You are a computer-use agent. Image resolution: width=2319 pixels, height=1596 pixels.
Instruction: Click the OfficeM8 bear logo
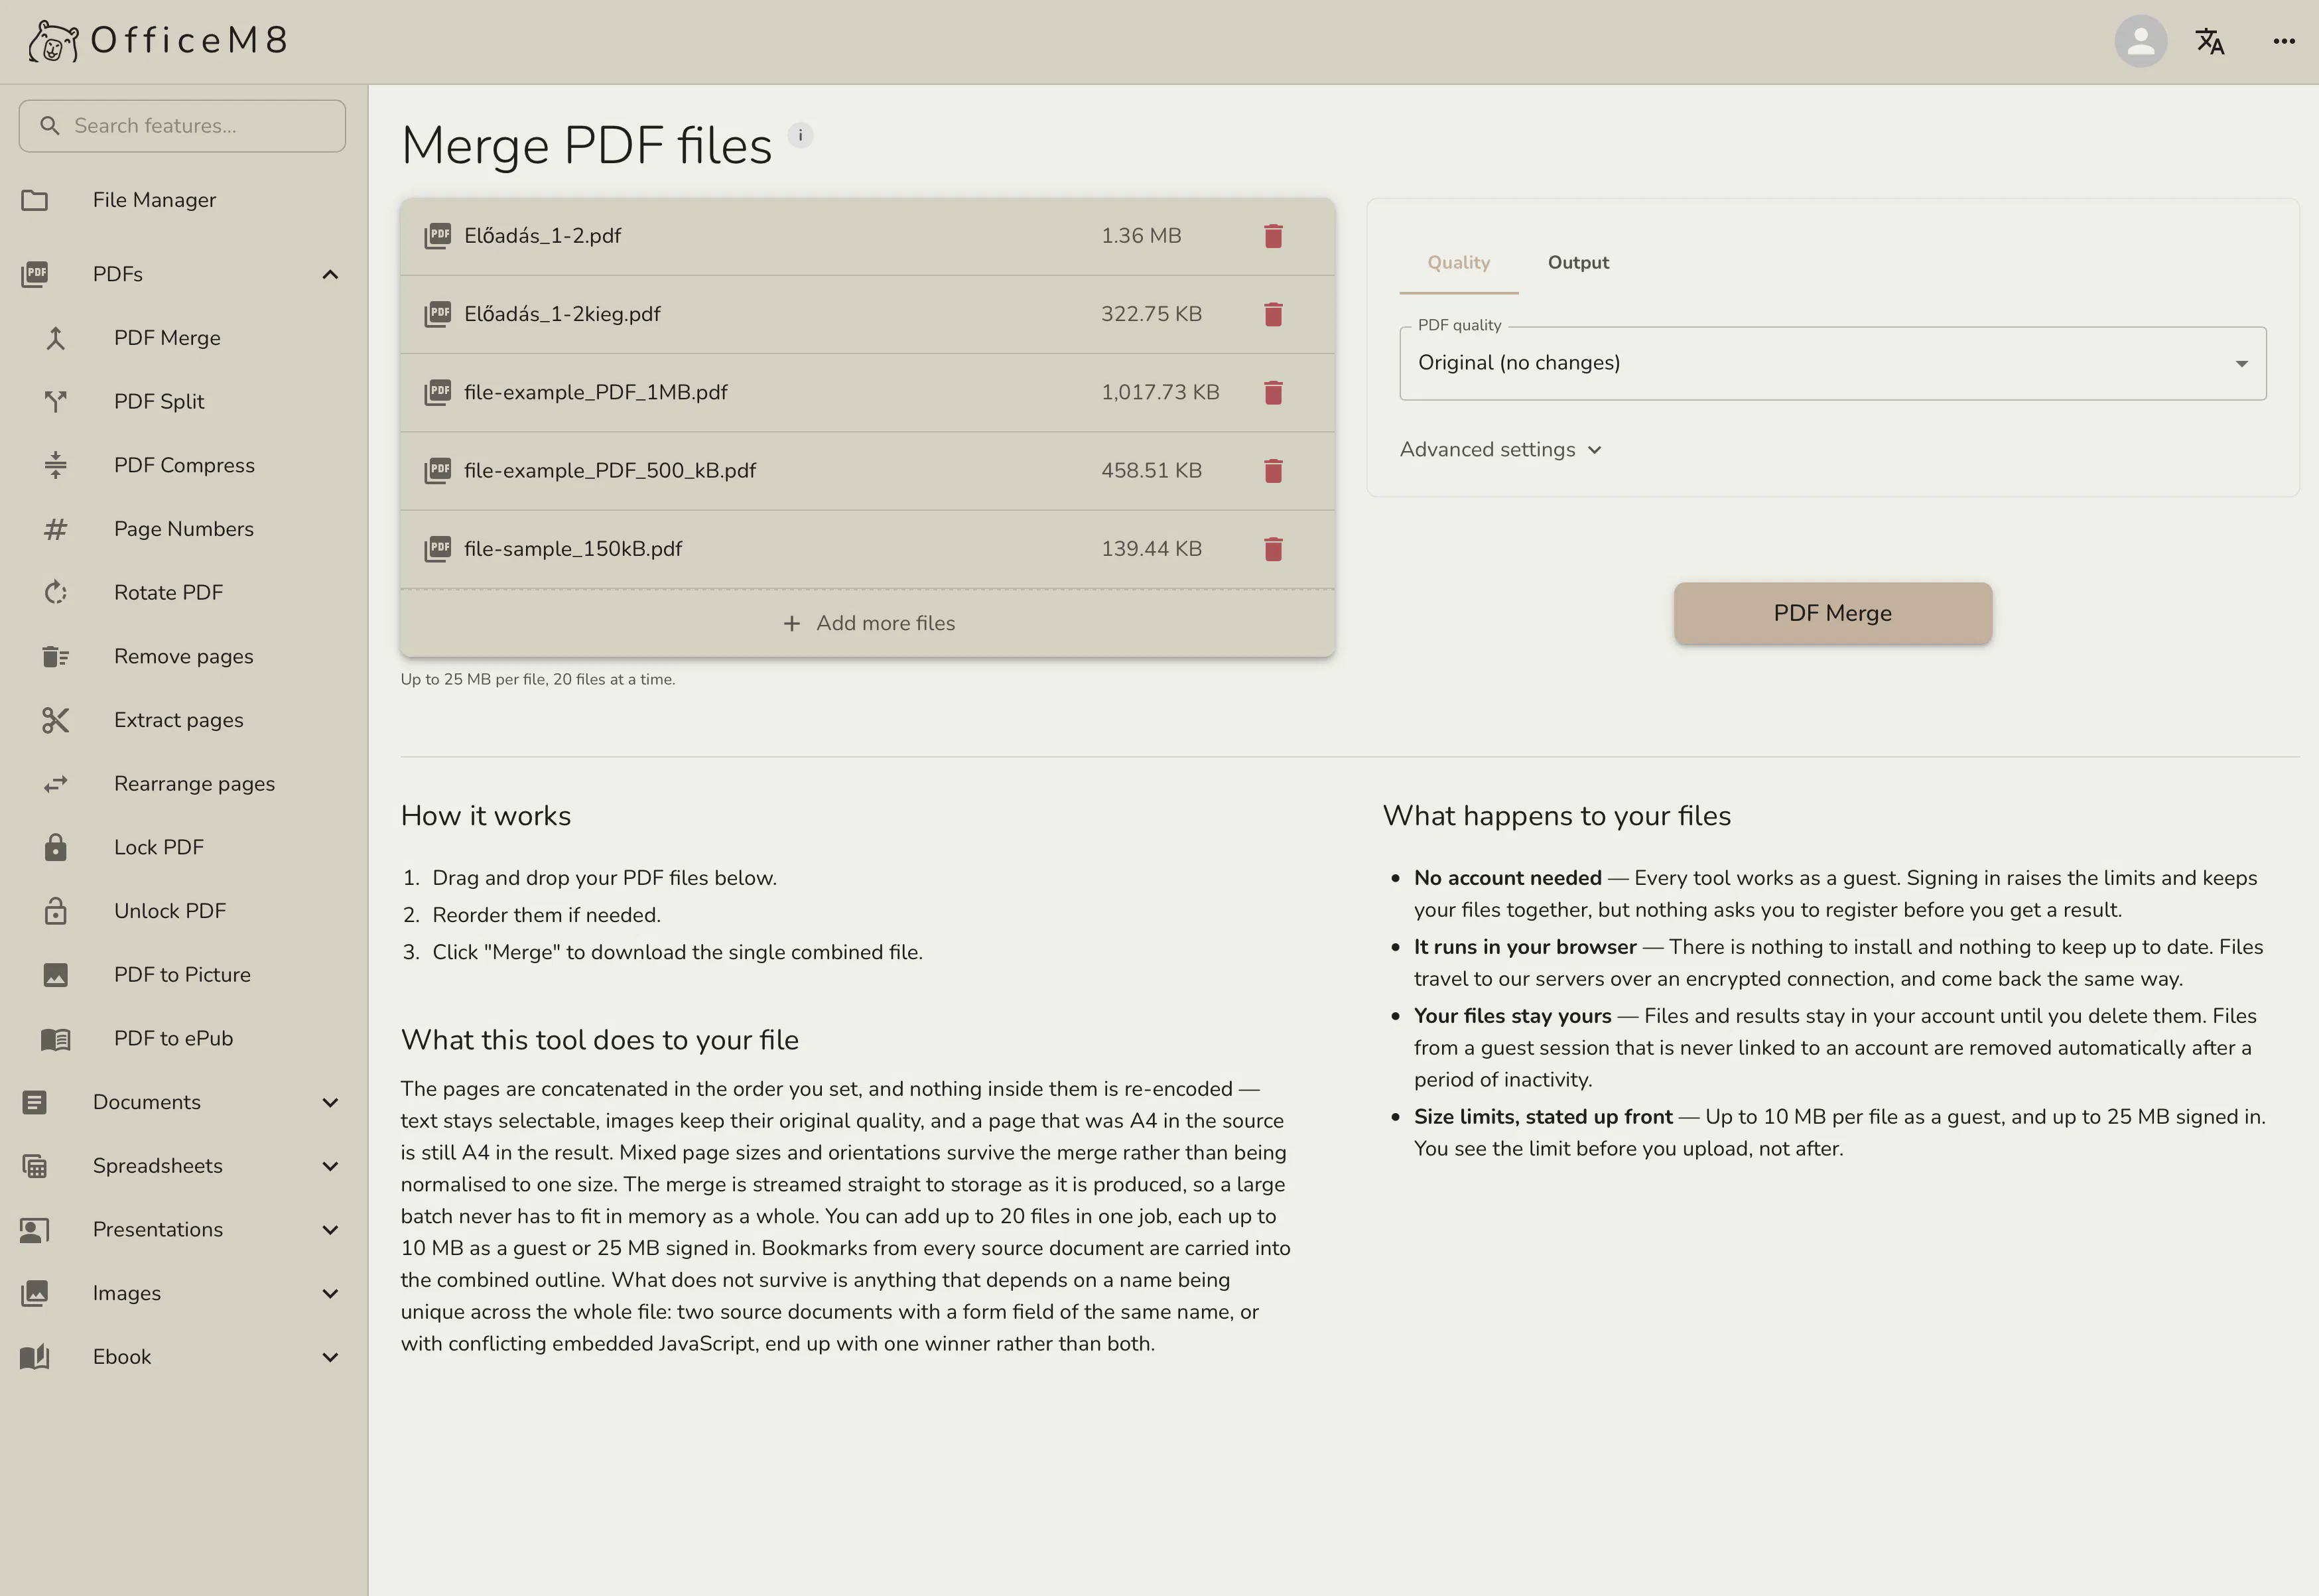tap(53, 41)
